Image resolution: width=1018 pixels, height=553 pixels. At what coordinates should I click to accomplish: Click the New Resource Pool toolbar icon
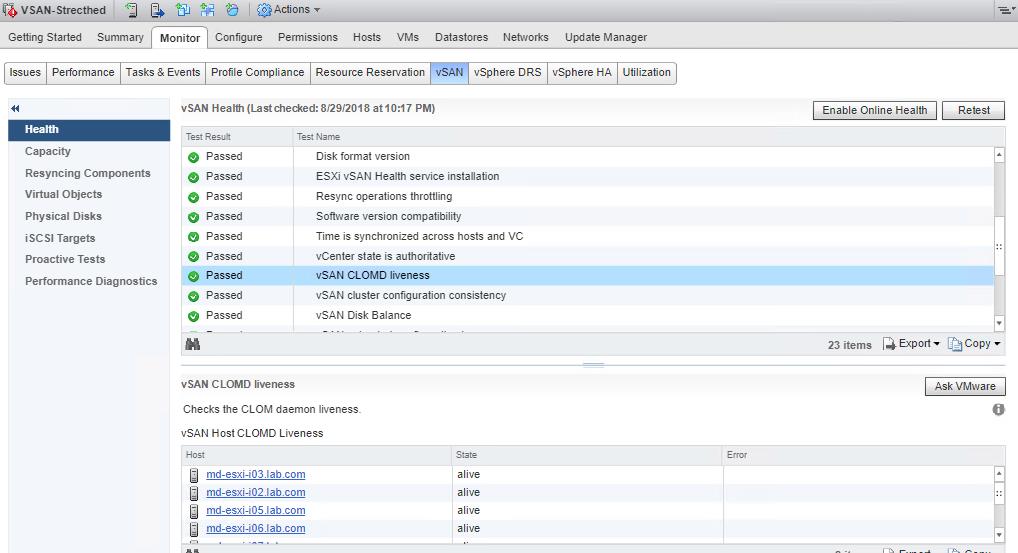232,10
